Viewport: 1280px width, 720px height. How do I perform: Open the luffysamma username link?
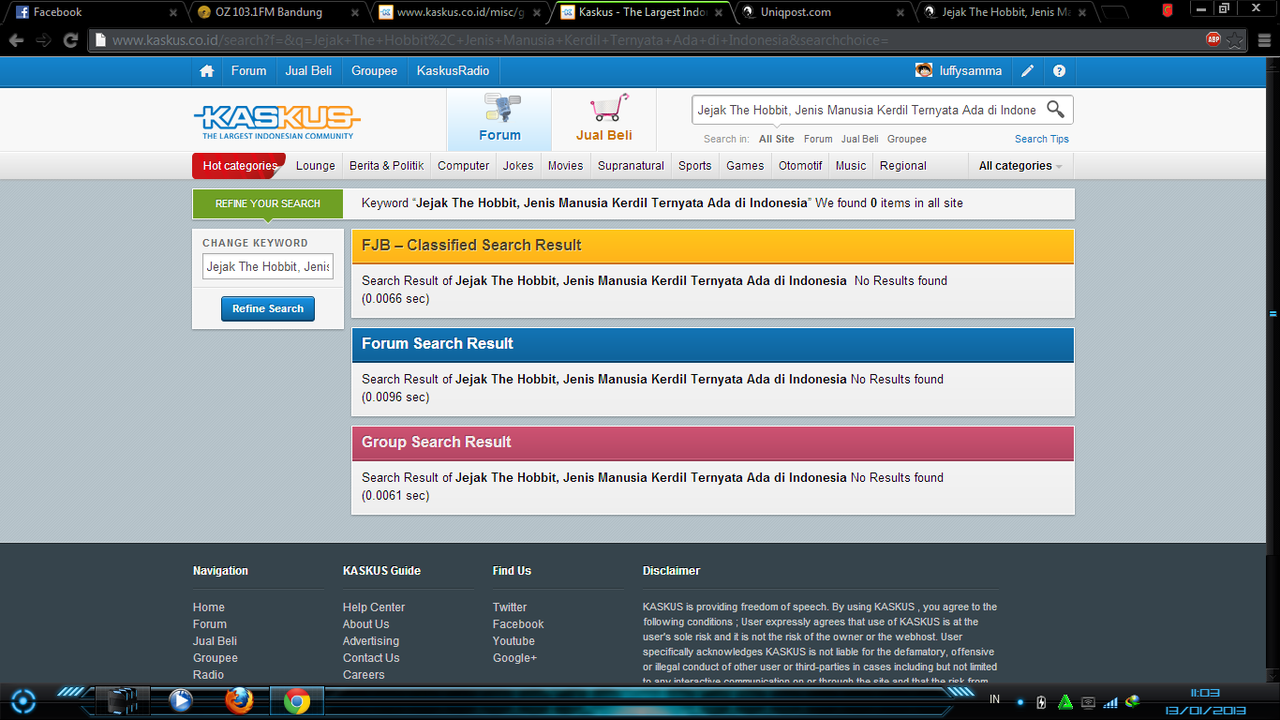tap(971, 71)
